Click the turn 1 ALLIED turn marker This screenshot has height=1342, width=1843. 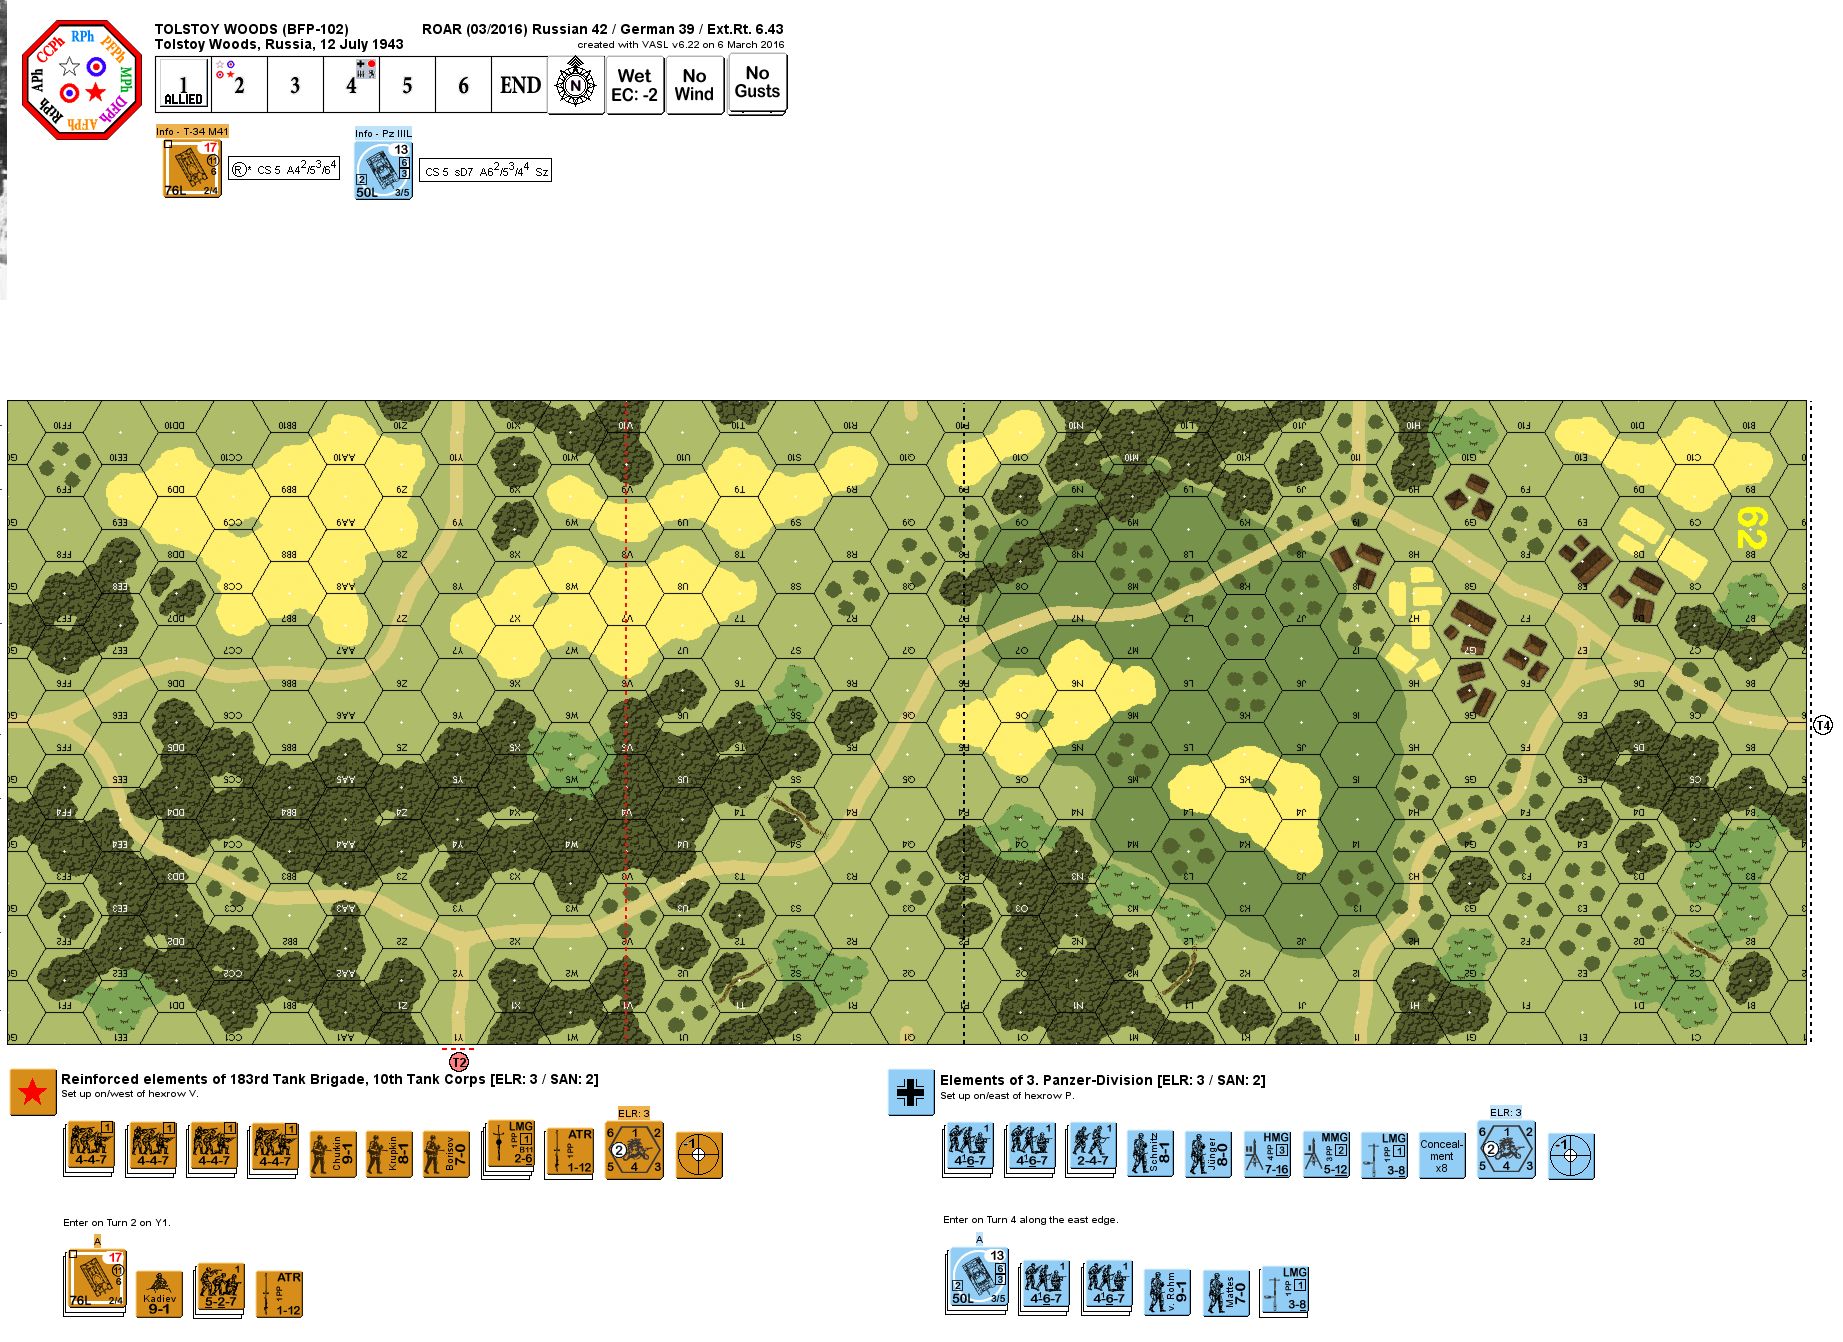pos(183,85)
